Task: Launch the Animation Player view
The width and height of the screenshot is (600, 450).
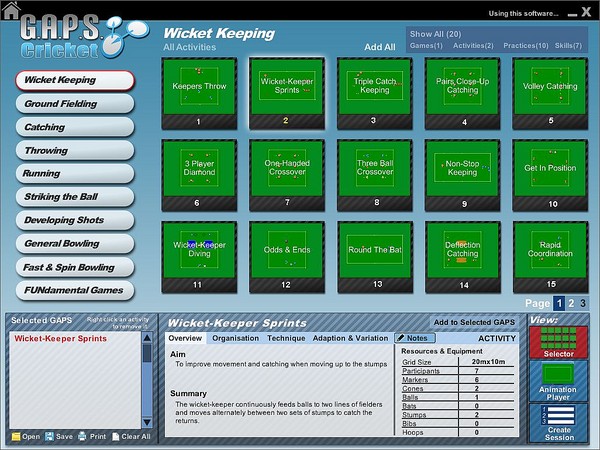Action: 557,382
